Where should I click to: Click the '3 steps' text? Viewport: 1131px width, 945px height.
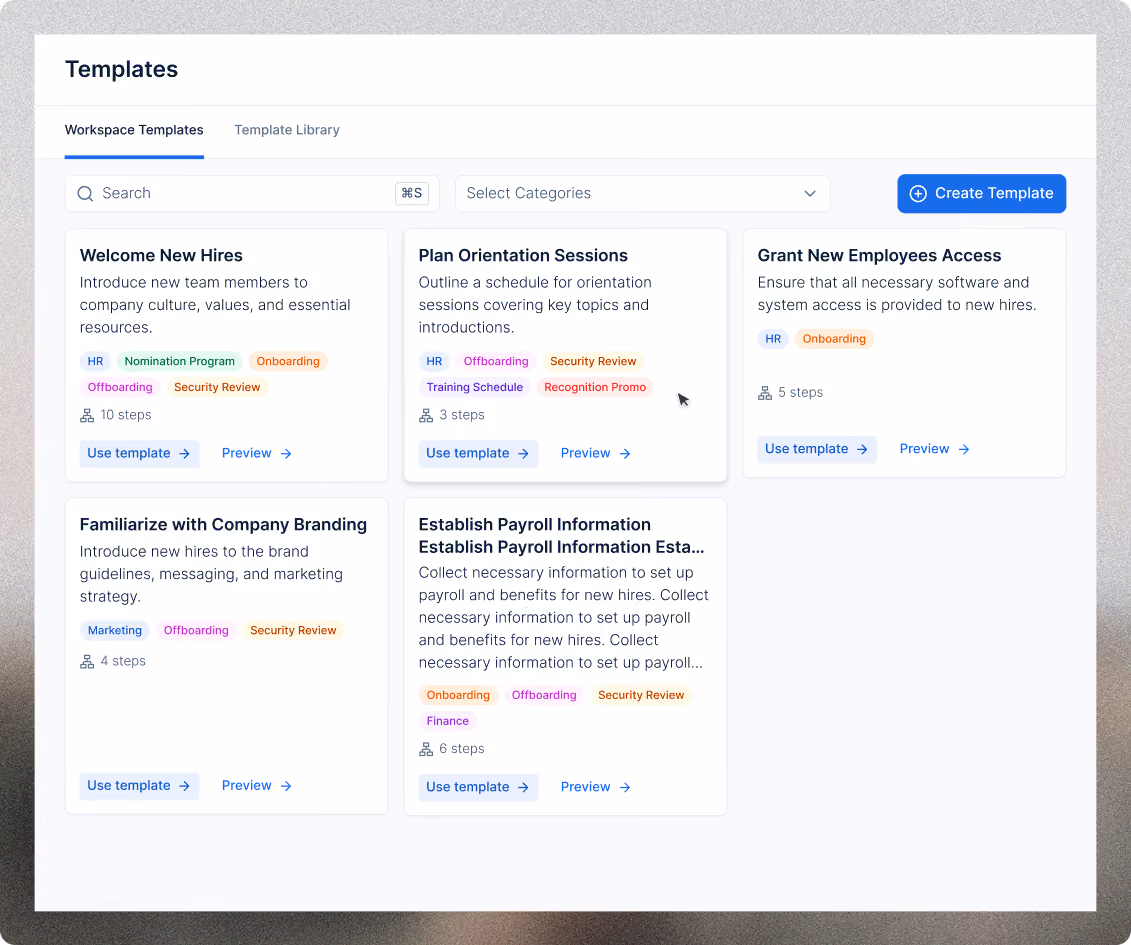tap(462, 416)
